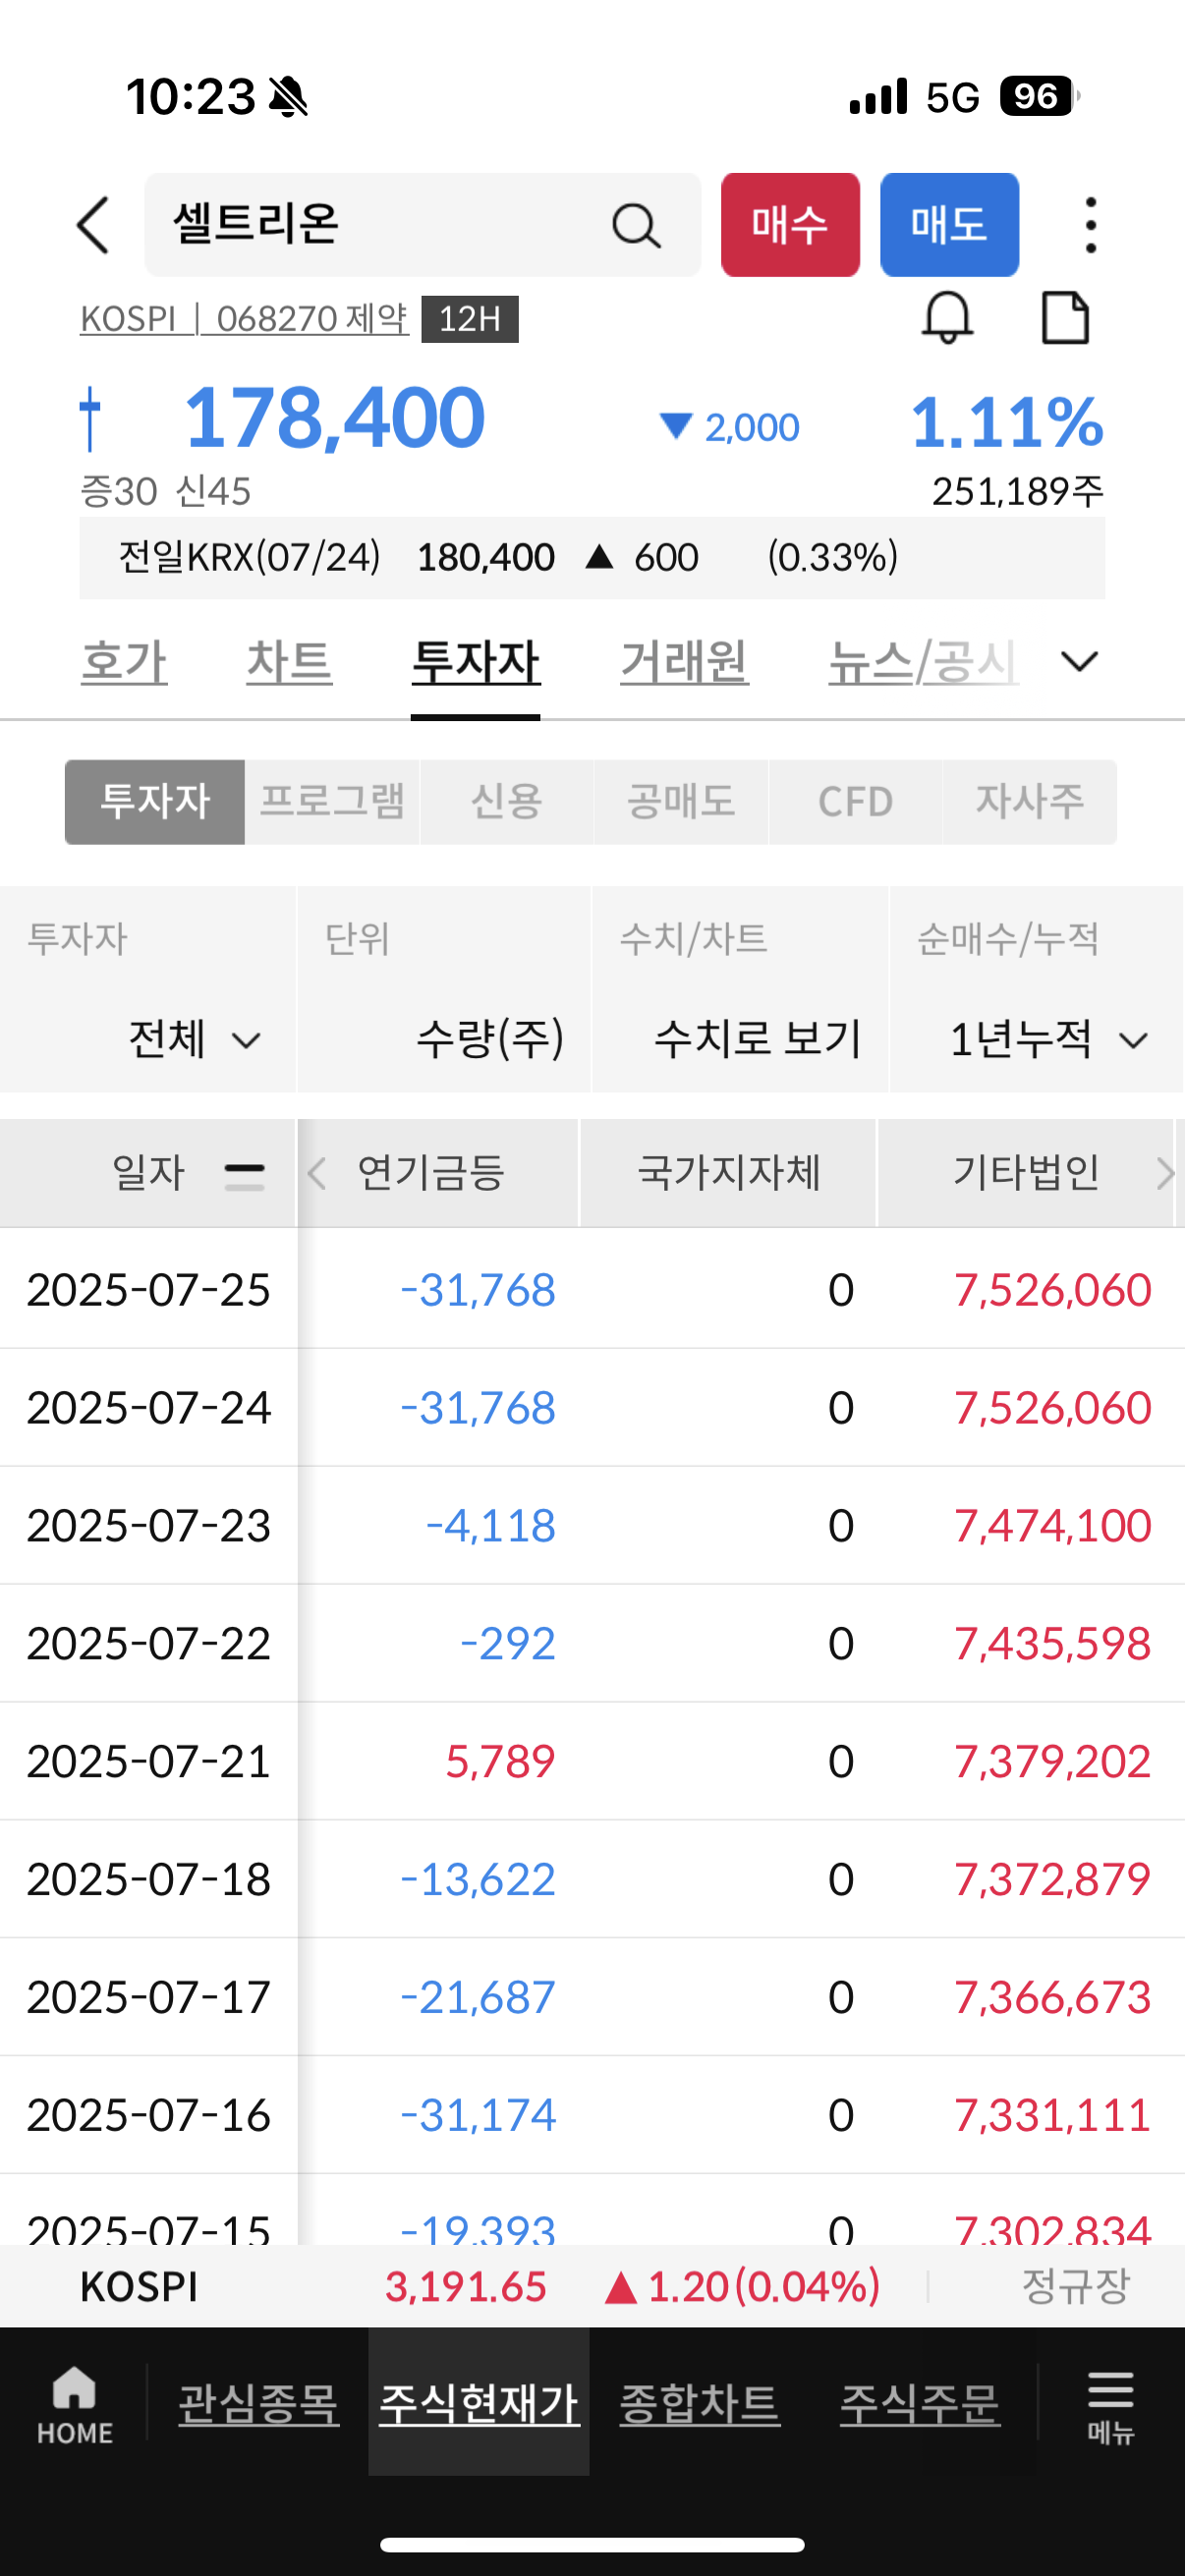This screenshot has height=2576, width=1185.
Task: Switch to the 차트 tab
Action: 289,662
